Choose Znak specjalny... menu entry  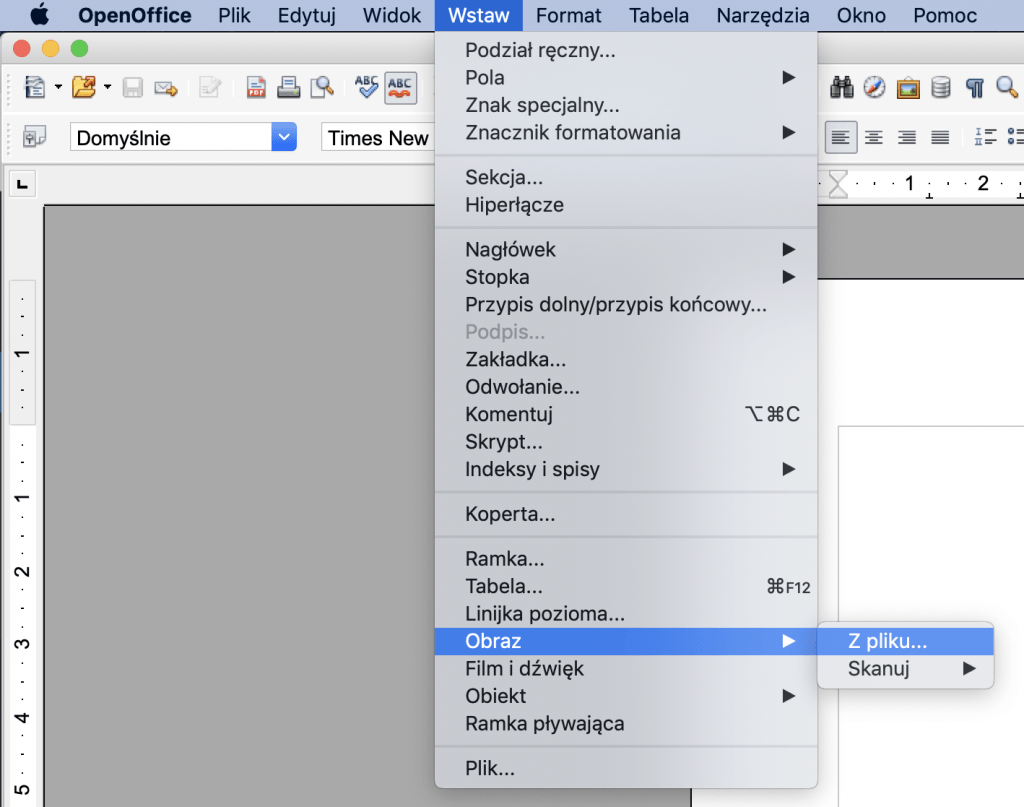pos(626,105)
